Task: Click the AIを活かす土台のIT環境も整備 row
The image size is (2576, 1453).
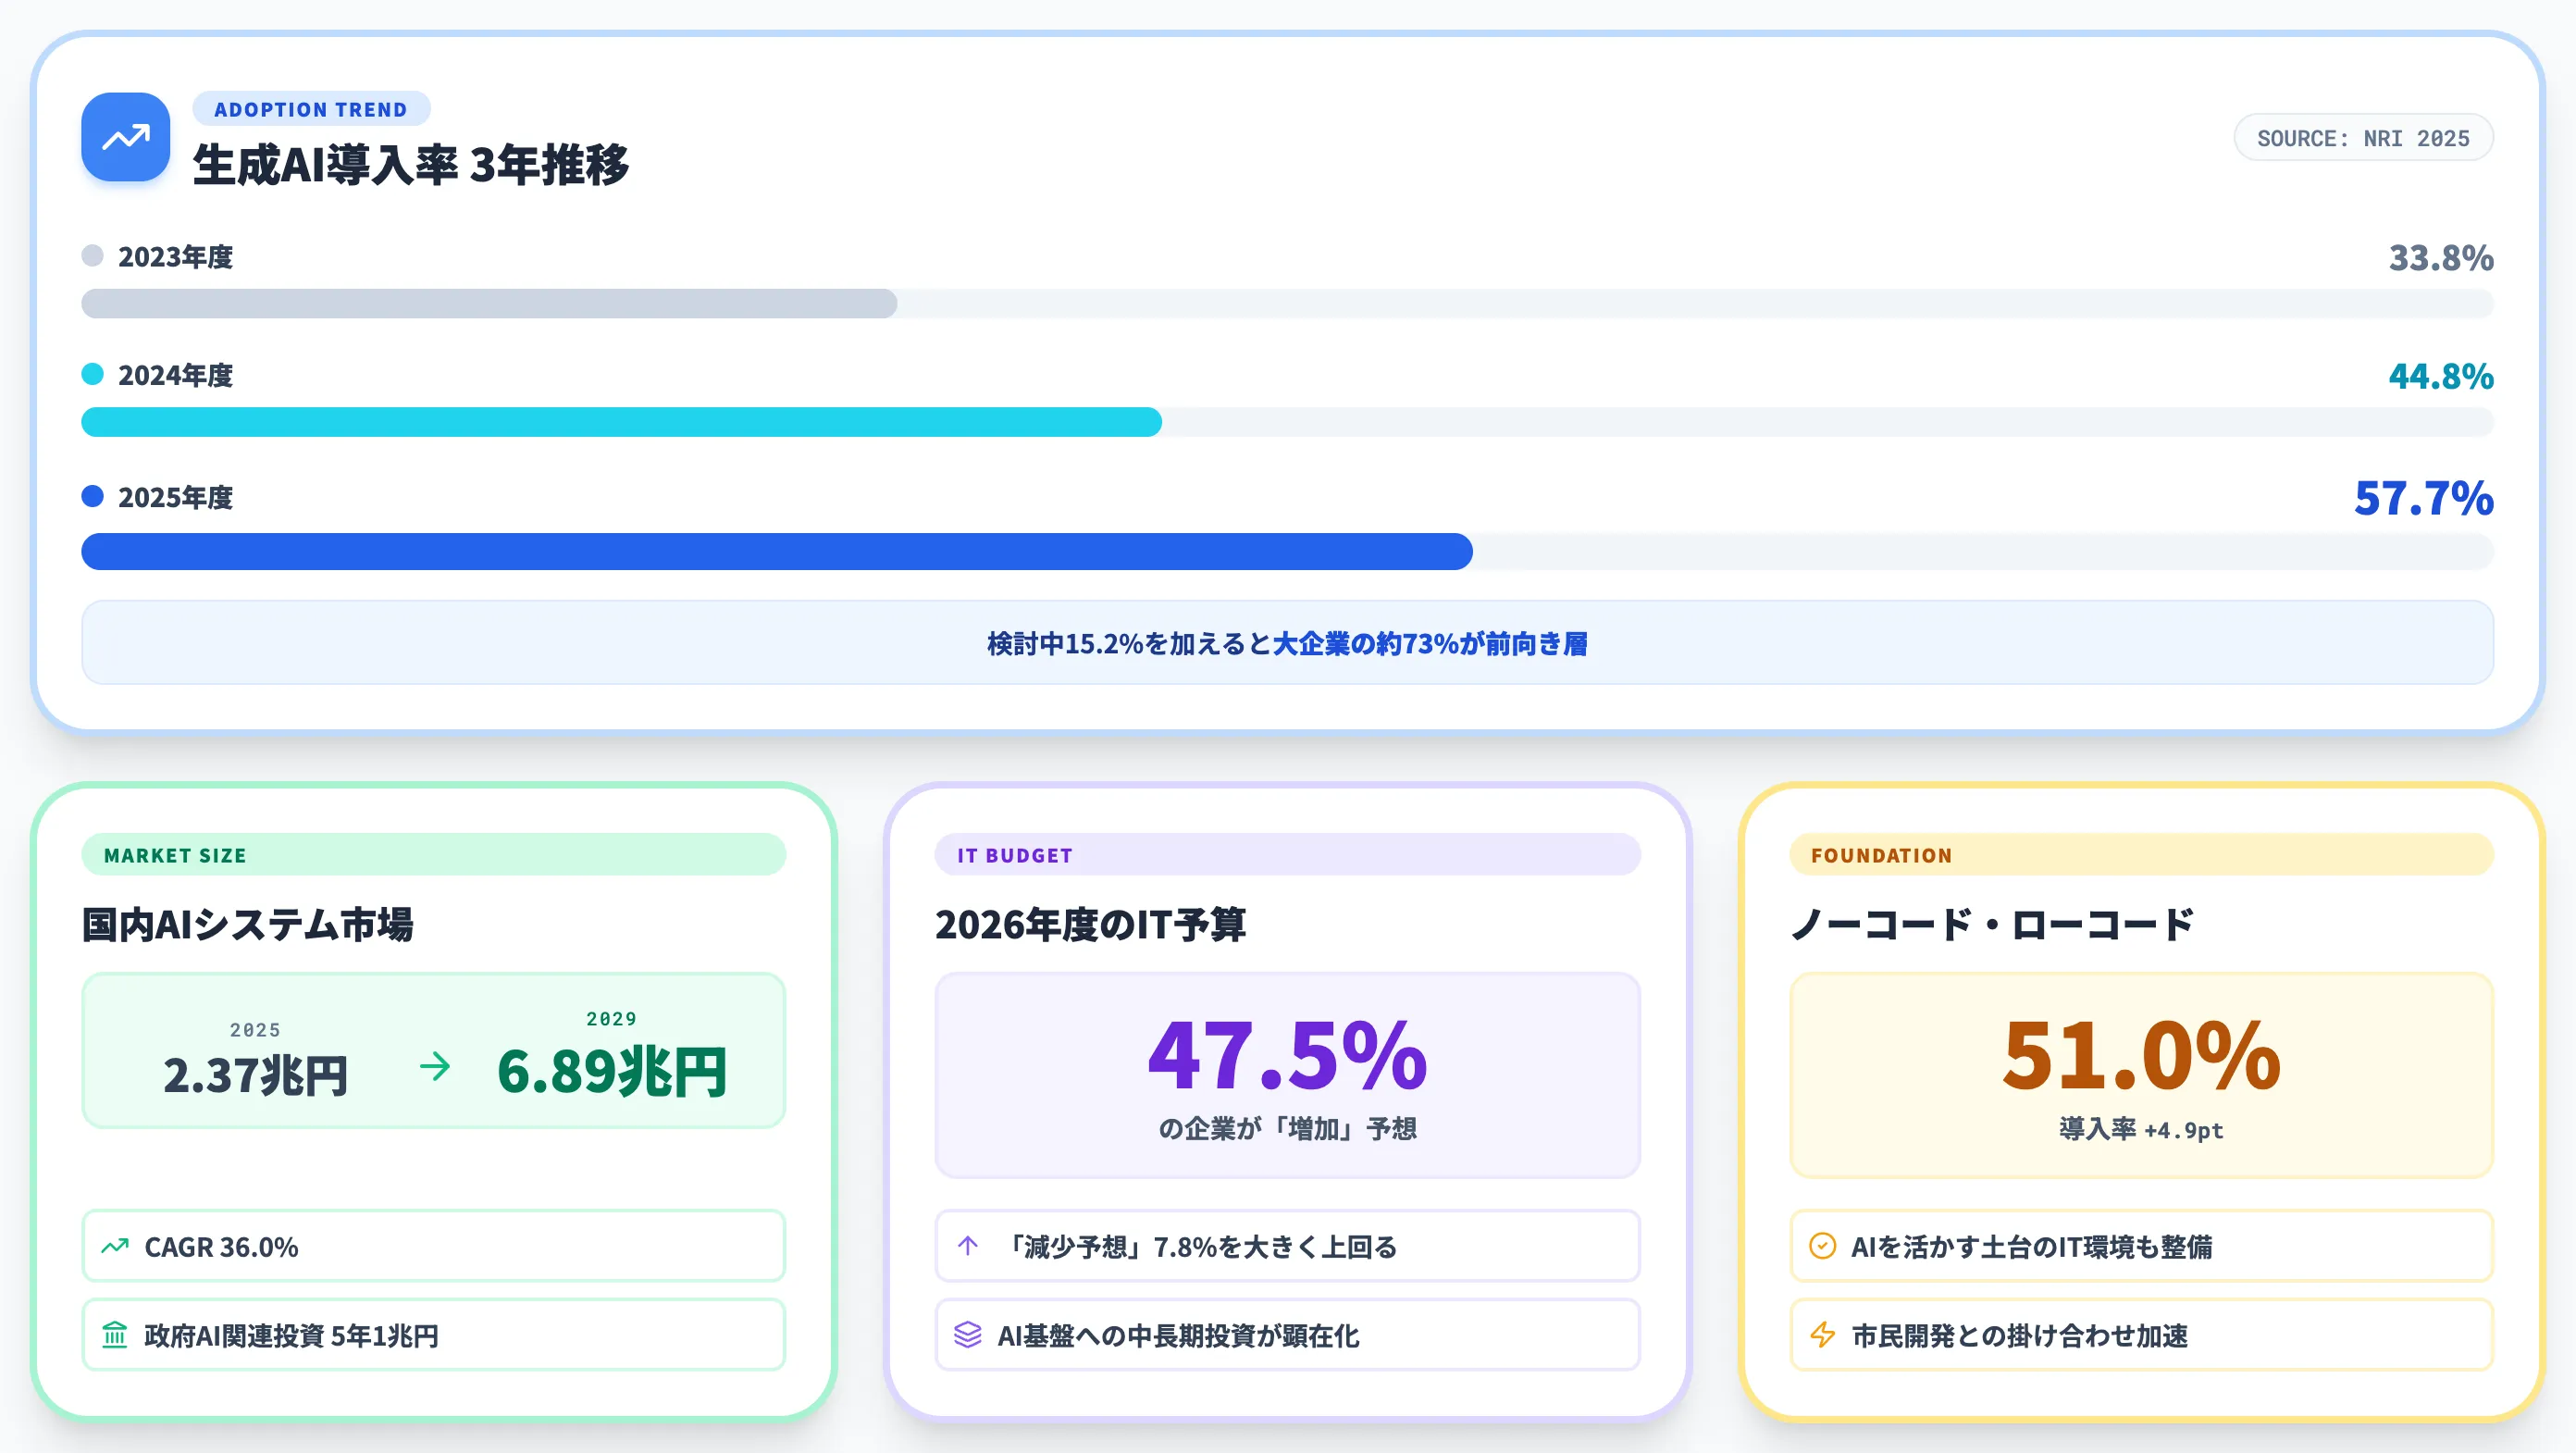Action: click(x=2141, y=1246)
